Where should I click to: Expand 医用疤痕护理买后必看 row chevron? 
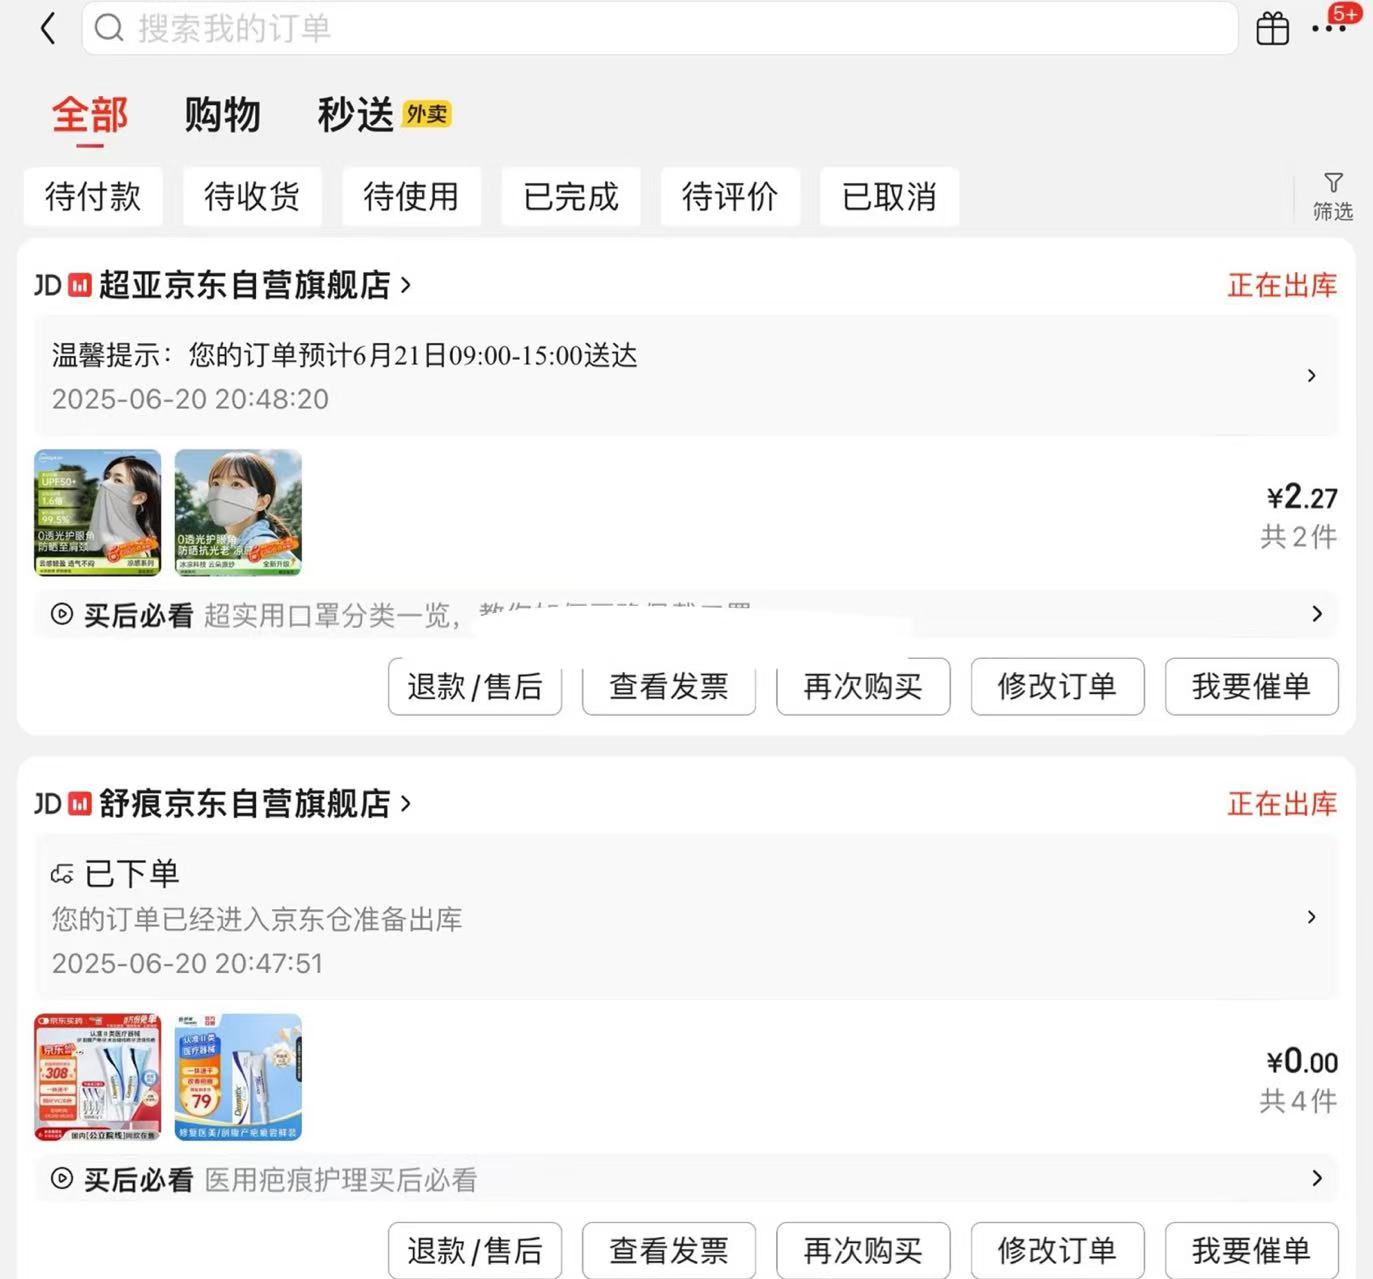click(1317, 1178)
